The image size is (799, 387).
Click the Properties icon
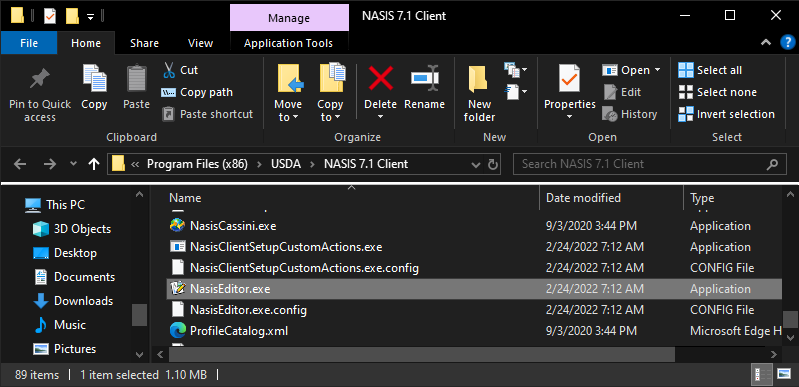pos(569,79)
